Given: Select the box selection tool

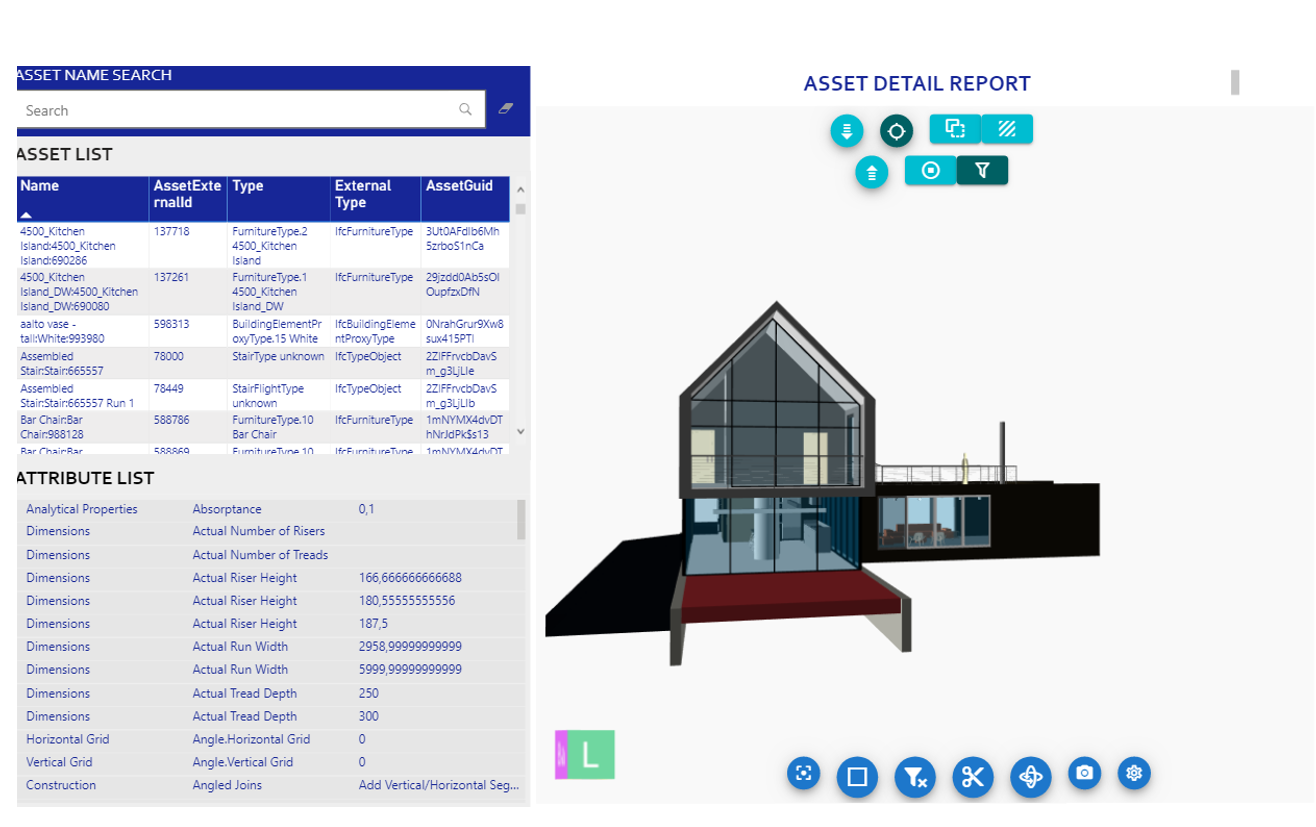Looking at the screenshot, I should pyautogui.click(x=858, y=775).
